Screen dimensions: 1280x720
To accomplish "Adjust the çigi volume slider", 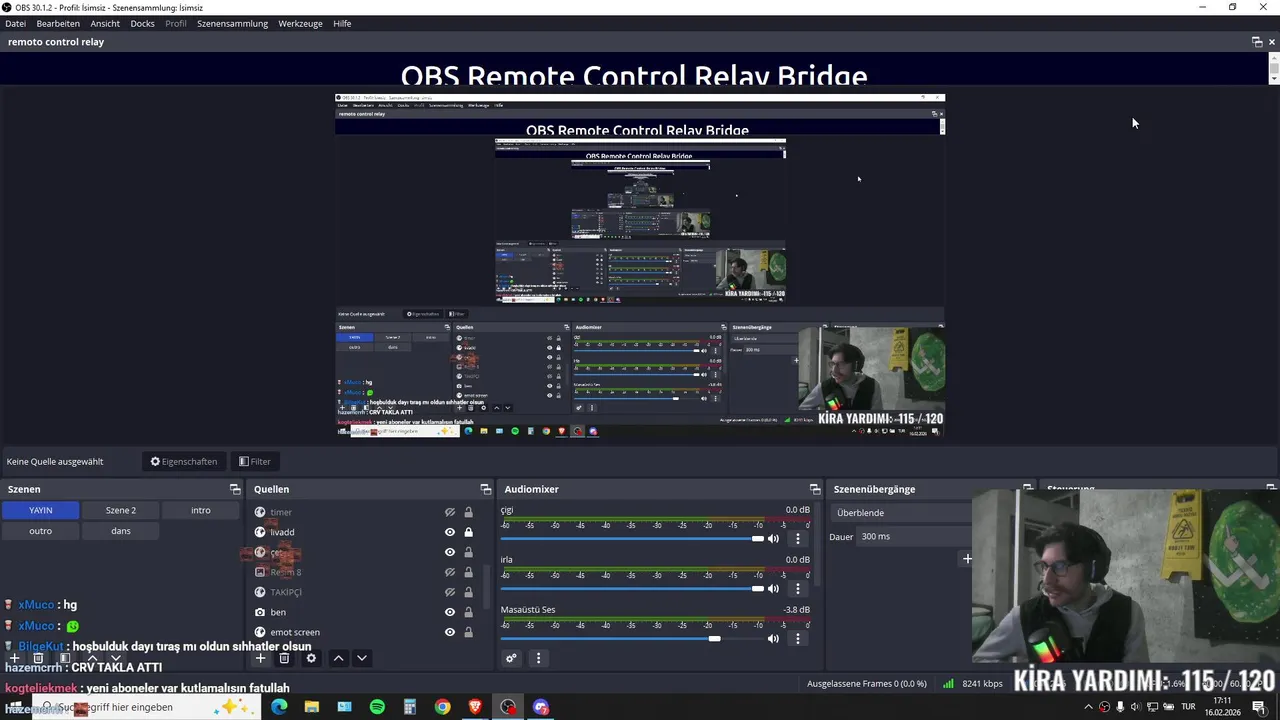I will click(632, 539).
